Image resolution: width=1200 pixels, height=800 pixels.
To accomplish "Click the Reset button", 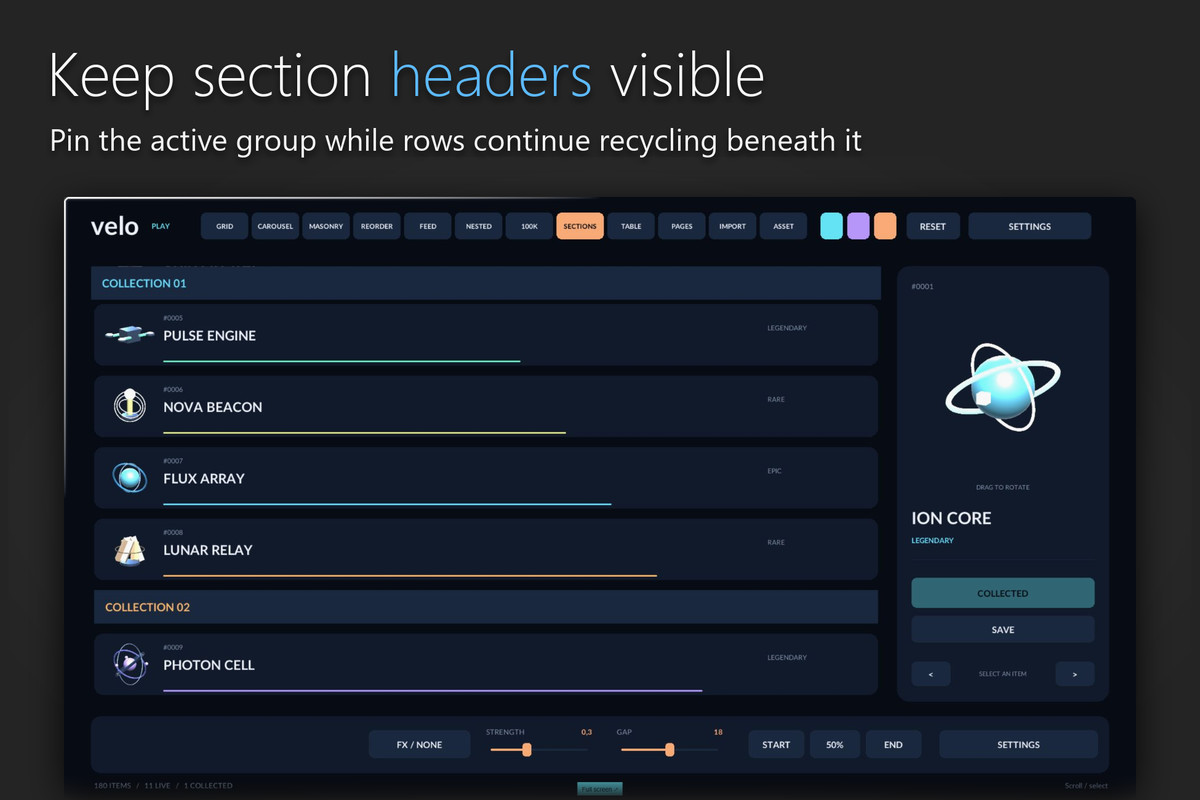I will pos(933,226).
